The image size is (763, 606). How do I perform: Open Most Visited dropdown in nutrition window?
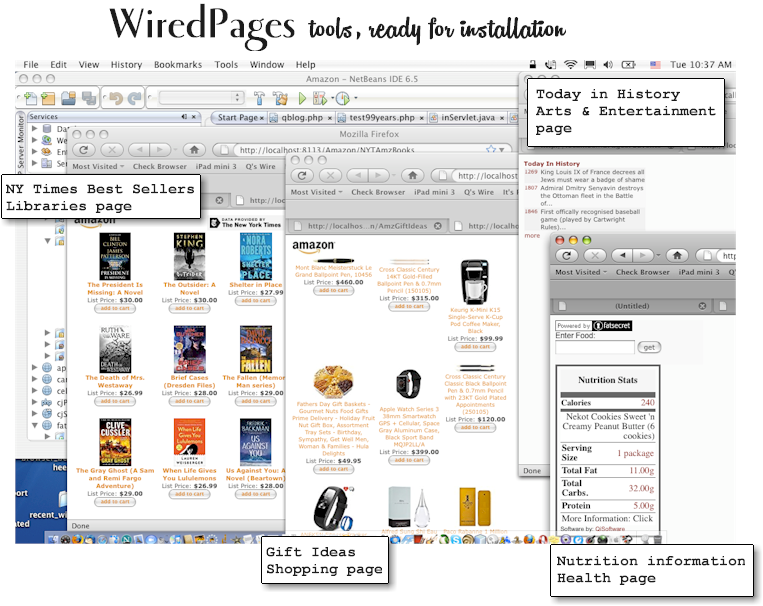pyautogui.click(x=581, y=272)
